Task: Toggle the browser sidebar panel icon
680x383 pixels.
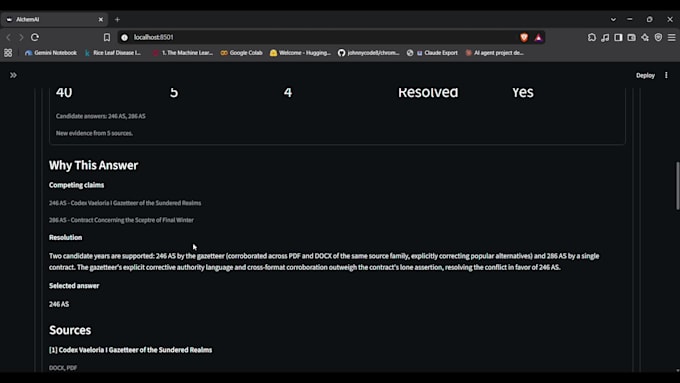Action: pos(618,37)
